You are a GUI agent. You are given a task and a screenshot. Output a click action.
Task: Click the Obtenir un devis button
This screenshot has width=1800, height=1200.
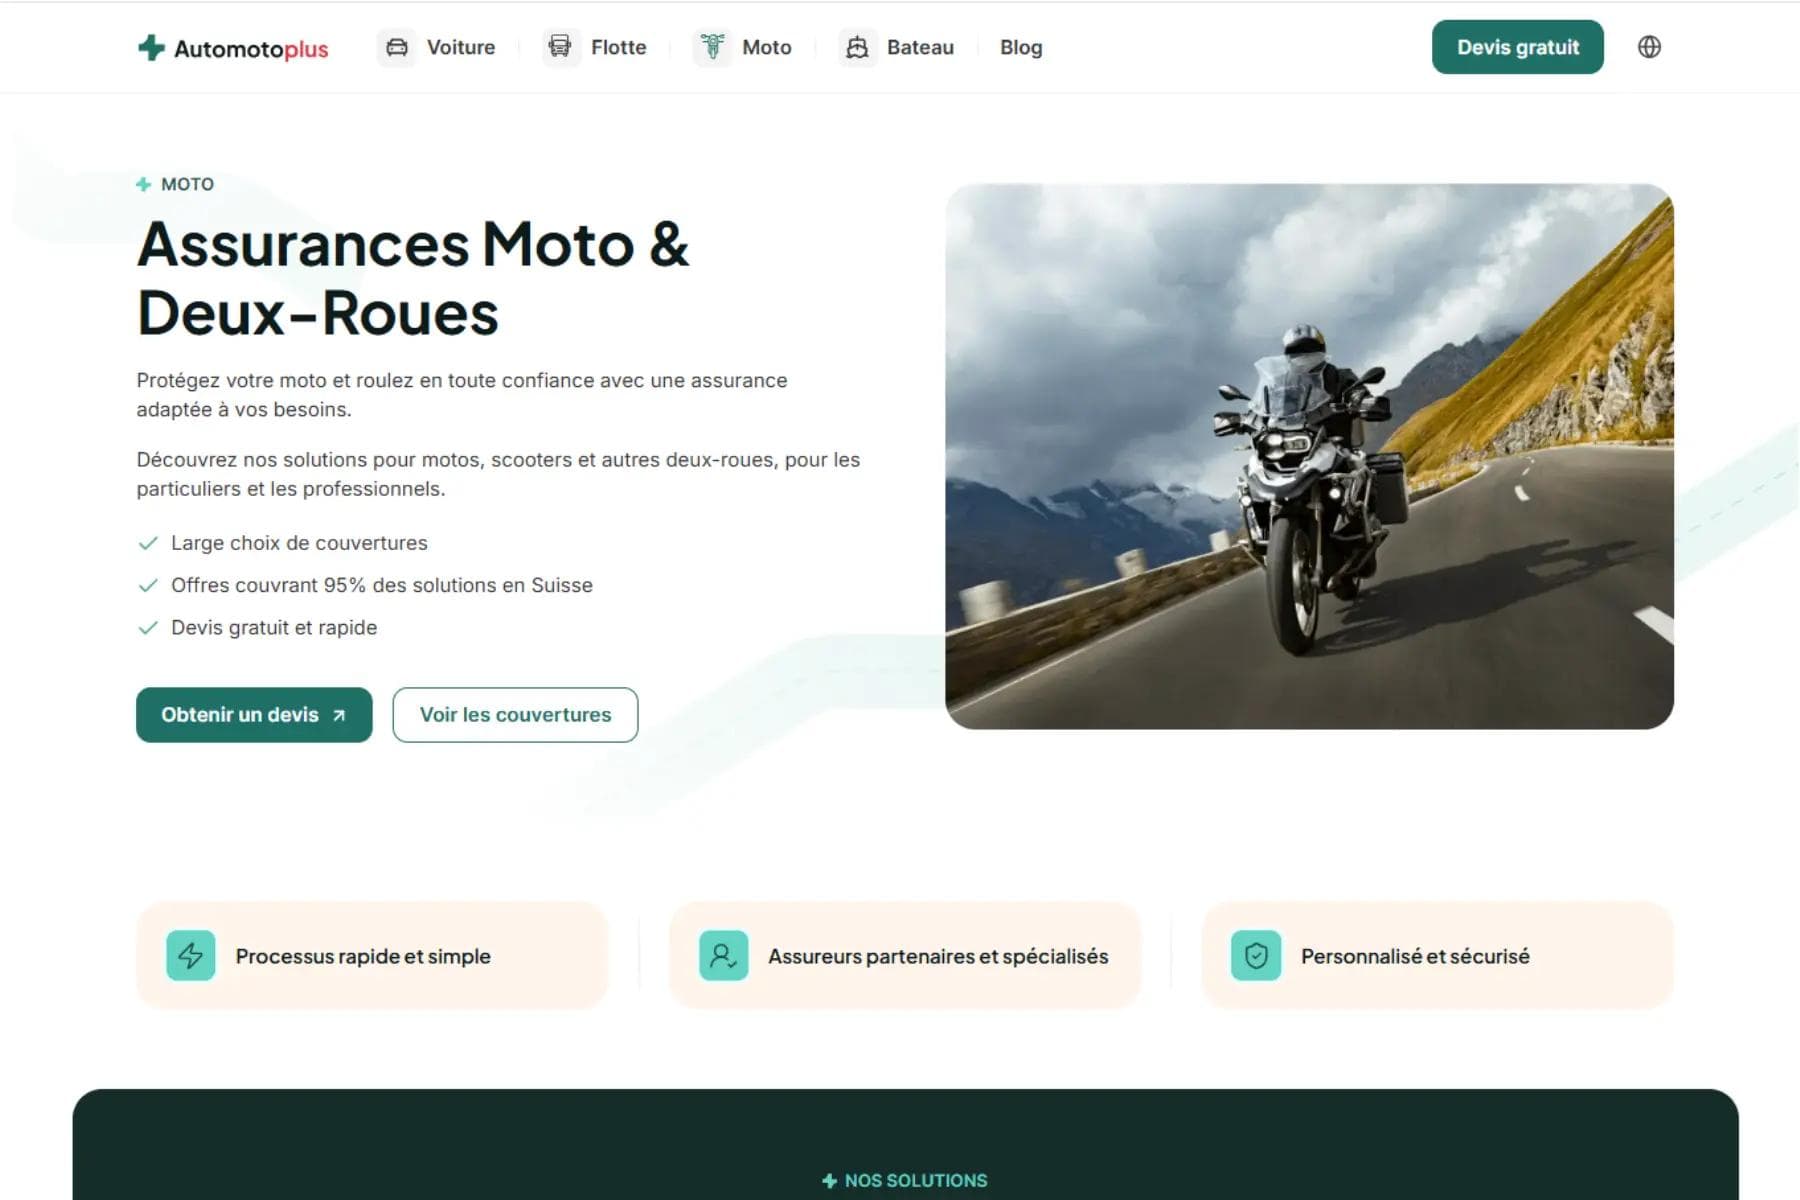pyautogui.click(x=254, y=715)
